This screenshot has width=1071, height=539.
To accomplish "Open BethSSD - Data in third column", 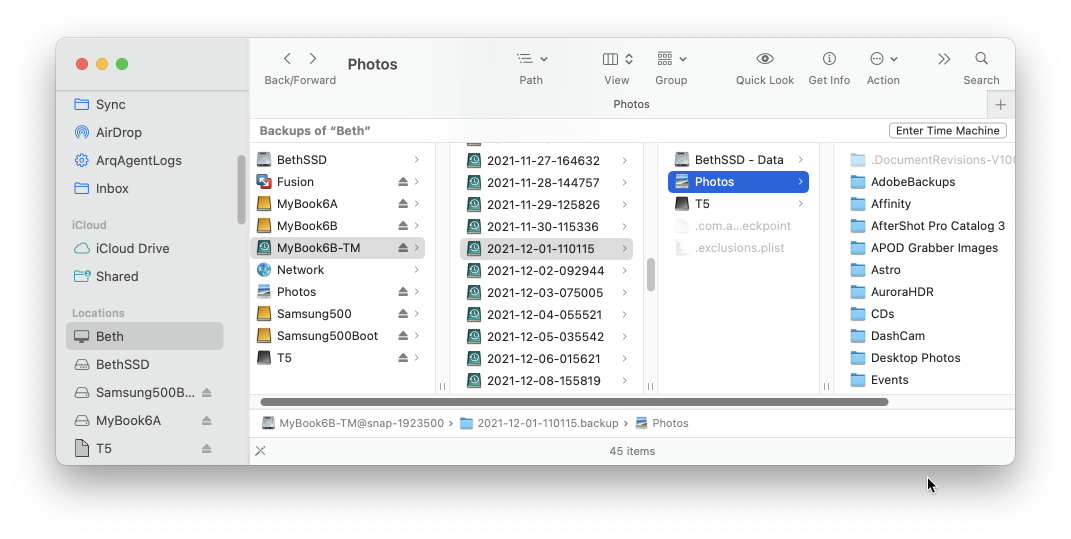I will coord(738,160).
